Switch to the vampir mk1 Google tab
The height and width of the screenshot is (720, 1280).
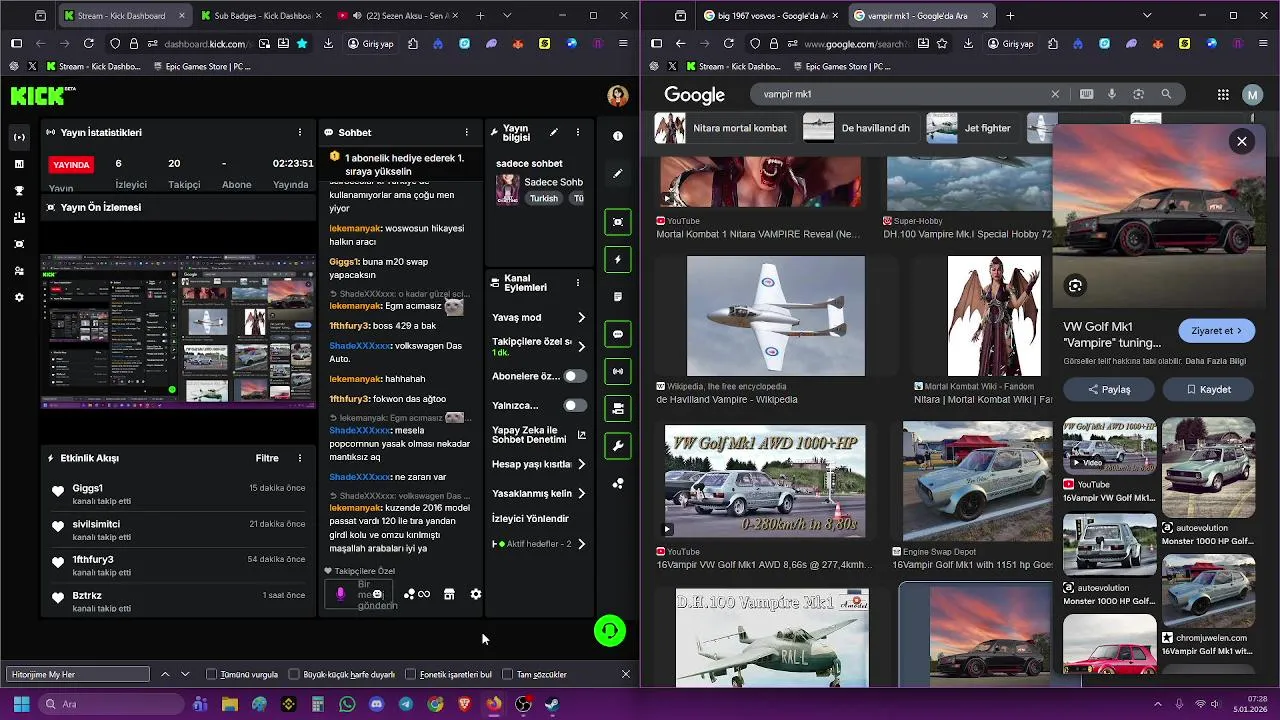921,16
